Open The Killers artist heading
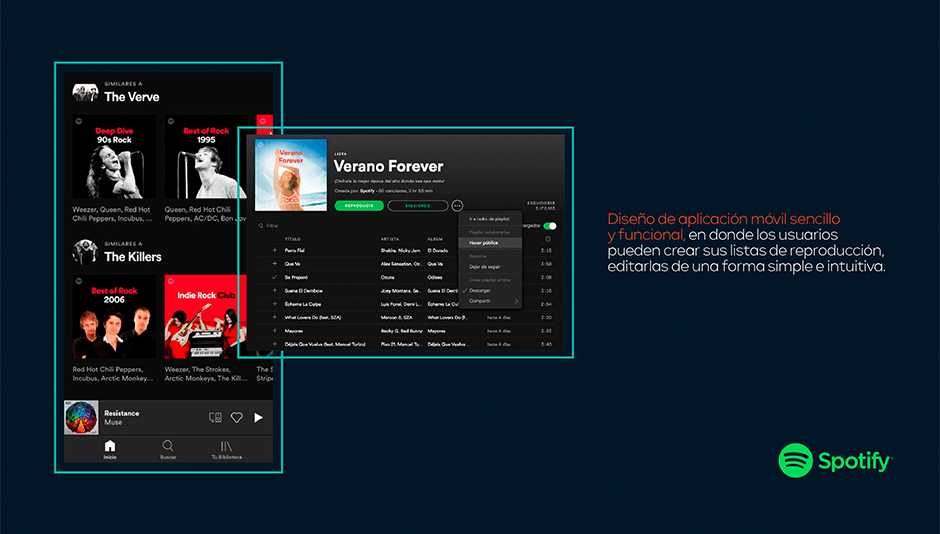Image resolution: width=940 pixels, height=534 pixels. pyautogui.click(x=133, y=257)
